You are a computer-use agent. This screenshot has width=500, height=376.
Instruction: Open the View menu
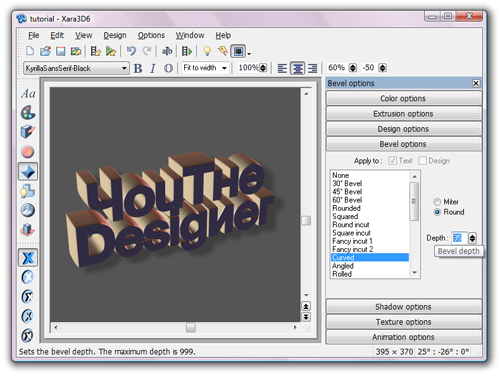click(x=83, y=35)
